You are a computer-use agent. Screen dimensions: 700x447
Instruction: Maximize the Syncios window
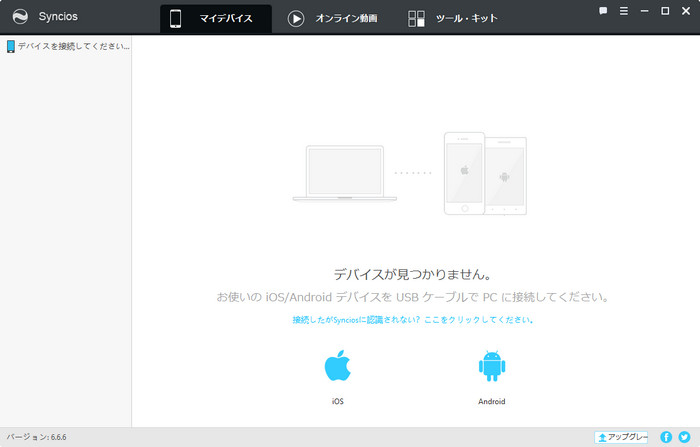click(x=665, y=11)
